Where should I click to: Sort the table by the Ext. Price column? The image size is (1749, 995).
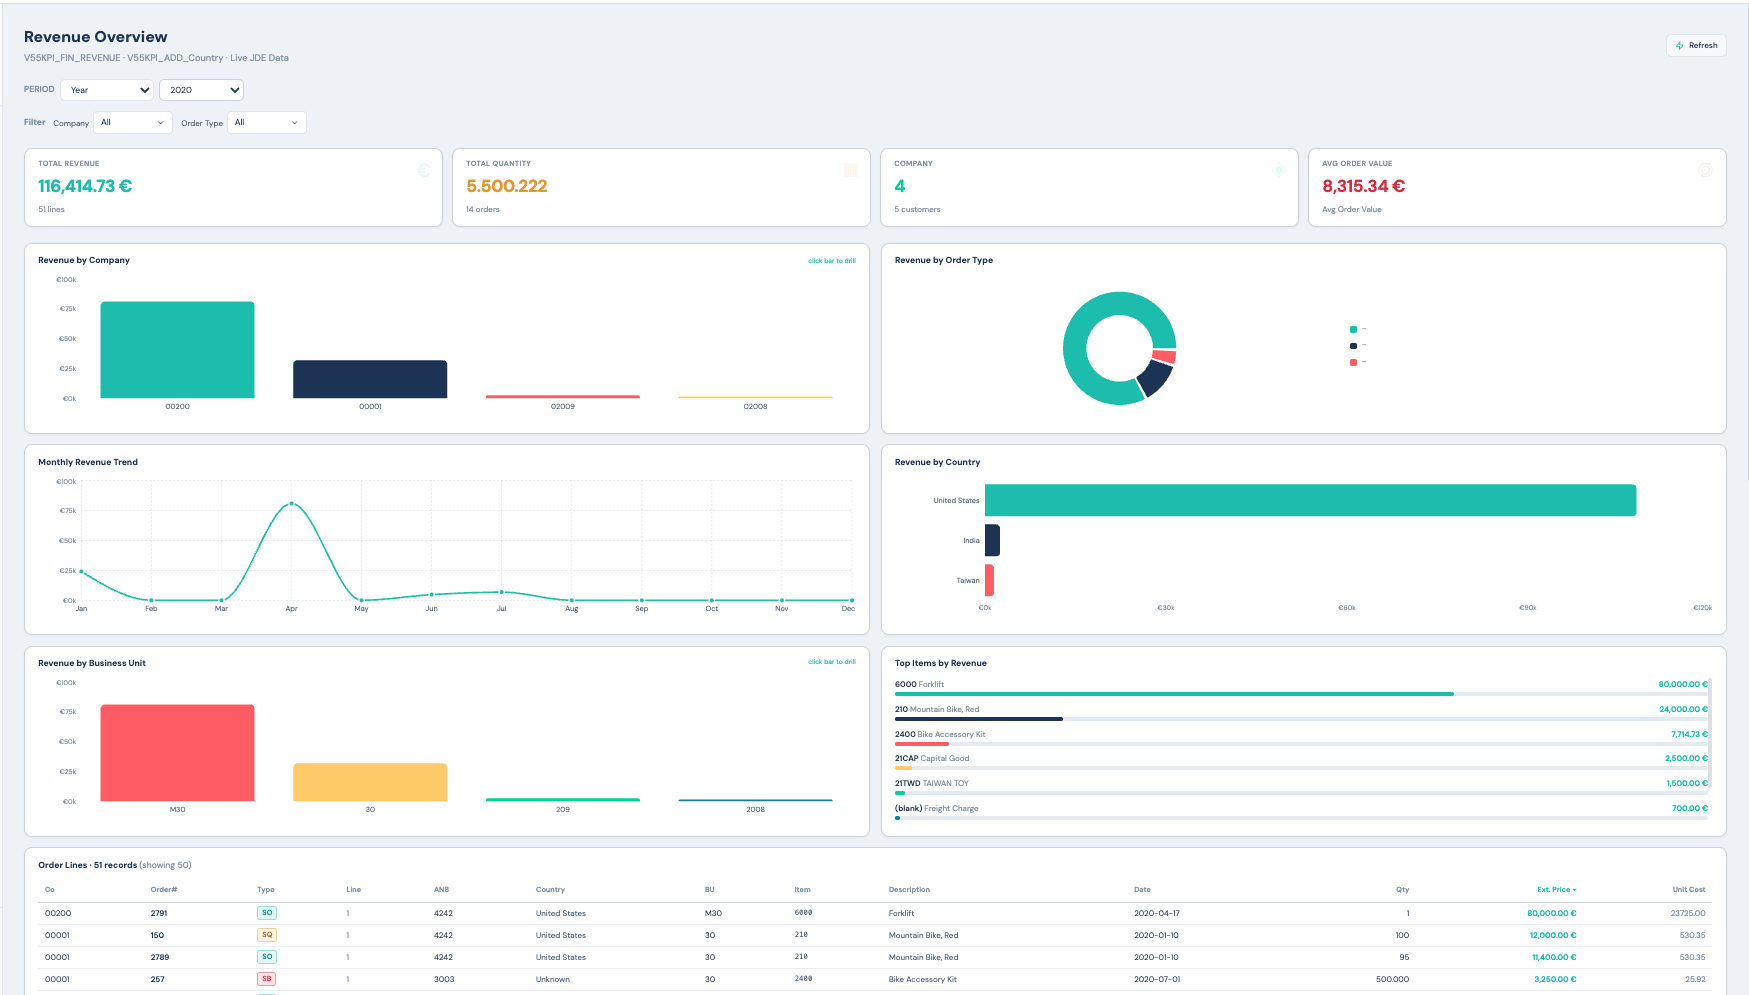tap(1556, 889)
